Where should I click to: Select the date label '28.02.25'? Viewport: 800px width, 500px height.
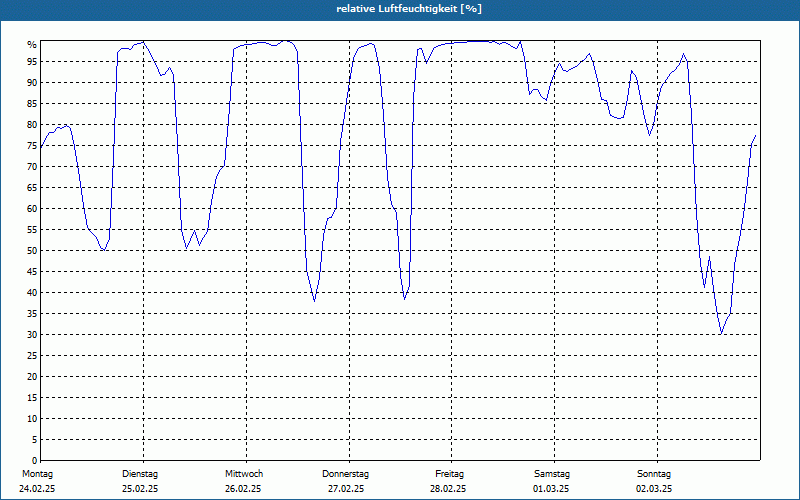point(448,489)
